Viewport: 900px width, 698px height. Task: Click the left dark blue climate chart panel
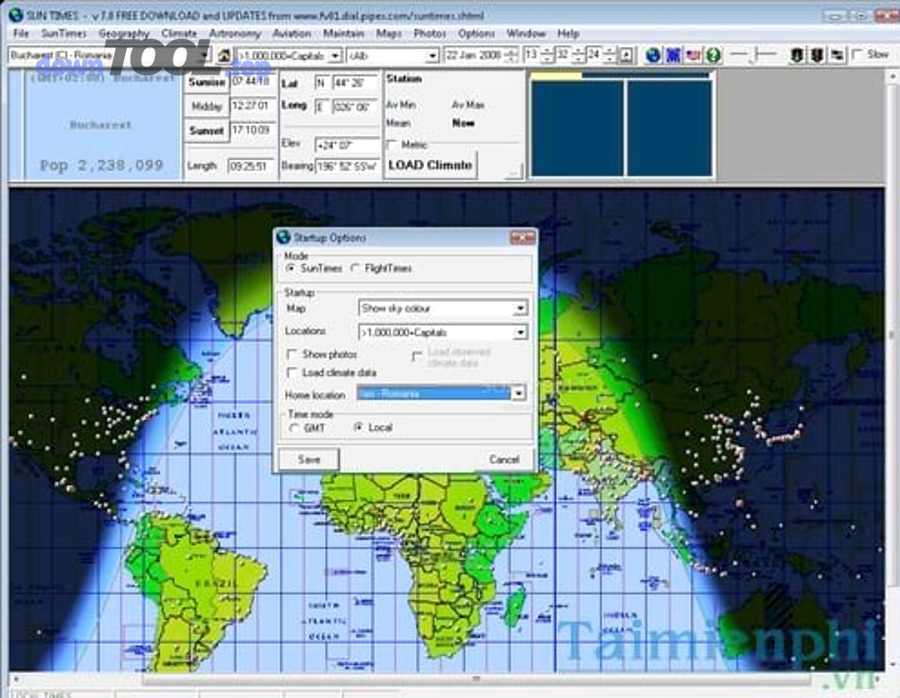pyautogui.click(x=577, y=127)
